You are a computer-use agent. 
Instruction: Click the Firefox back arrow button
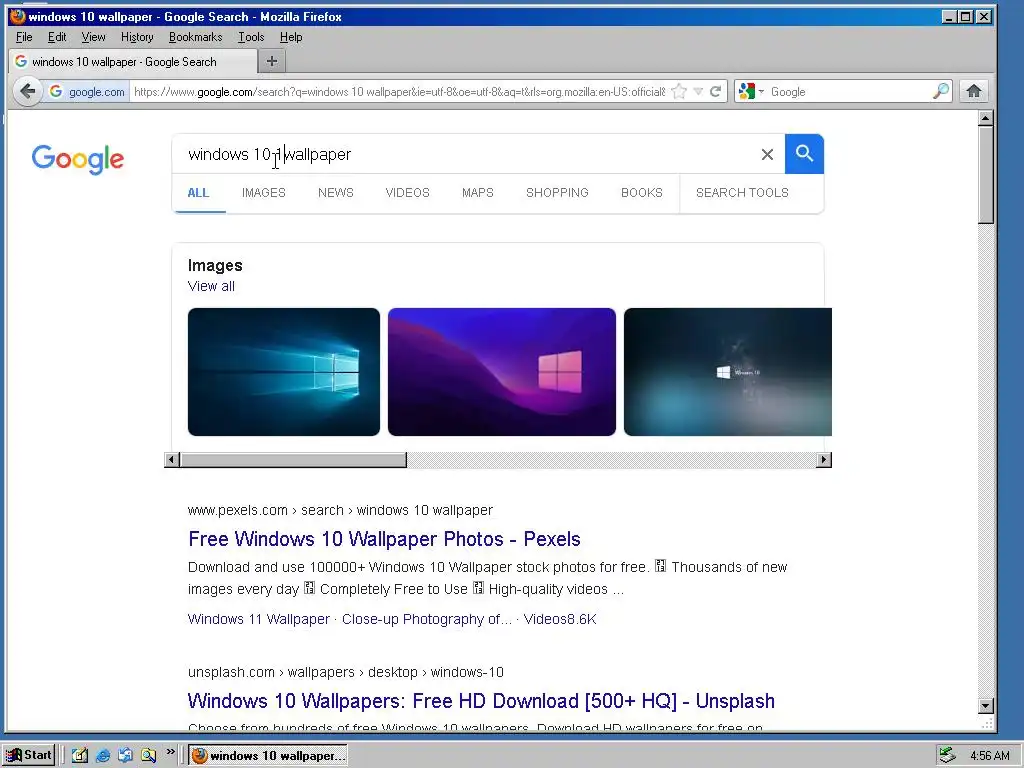(27, 91)
